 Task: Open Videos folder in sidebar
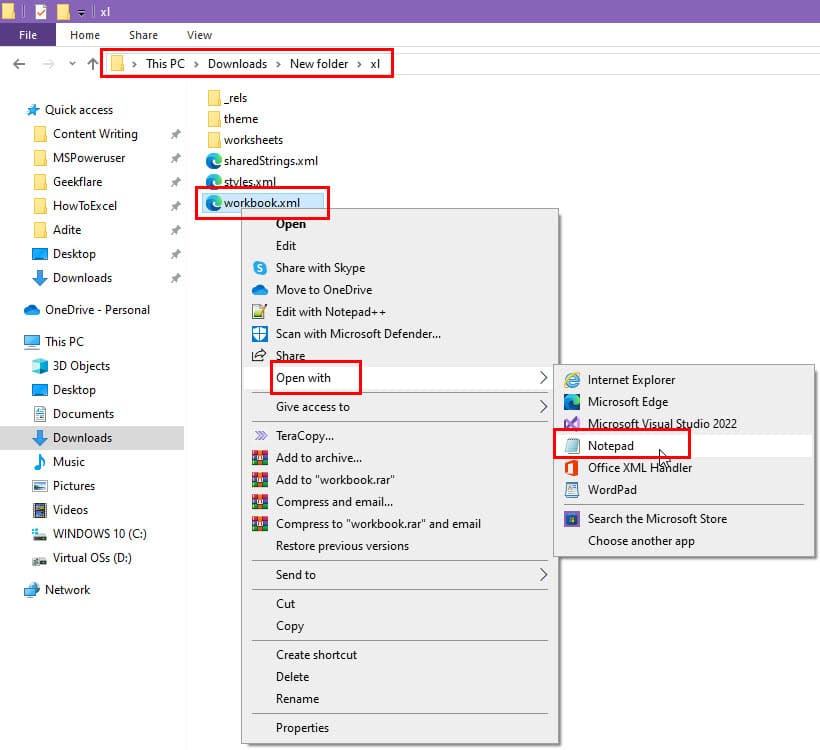click(x=70, y=510)
